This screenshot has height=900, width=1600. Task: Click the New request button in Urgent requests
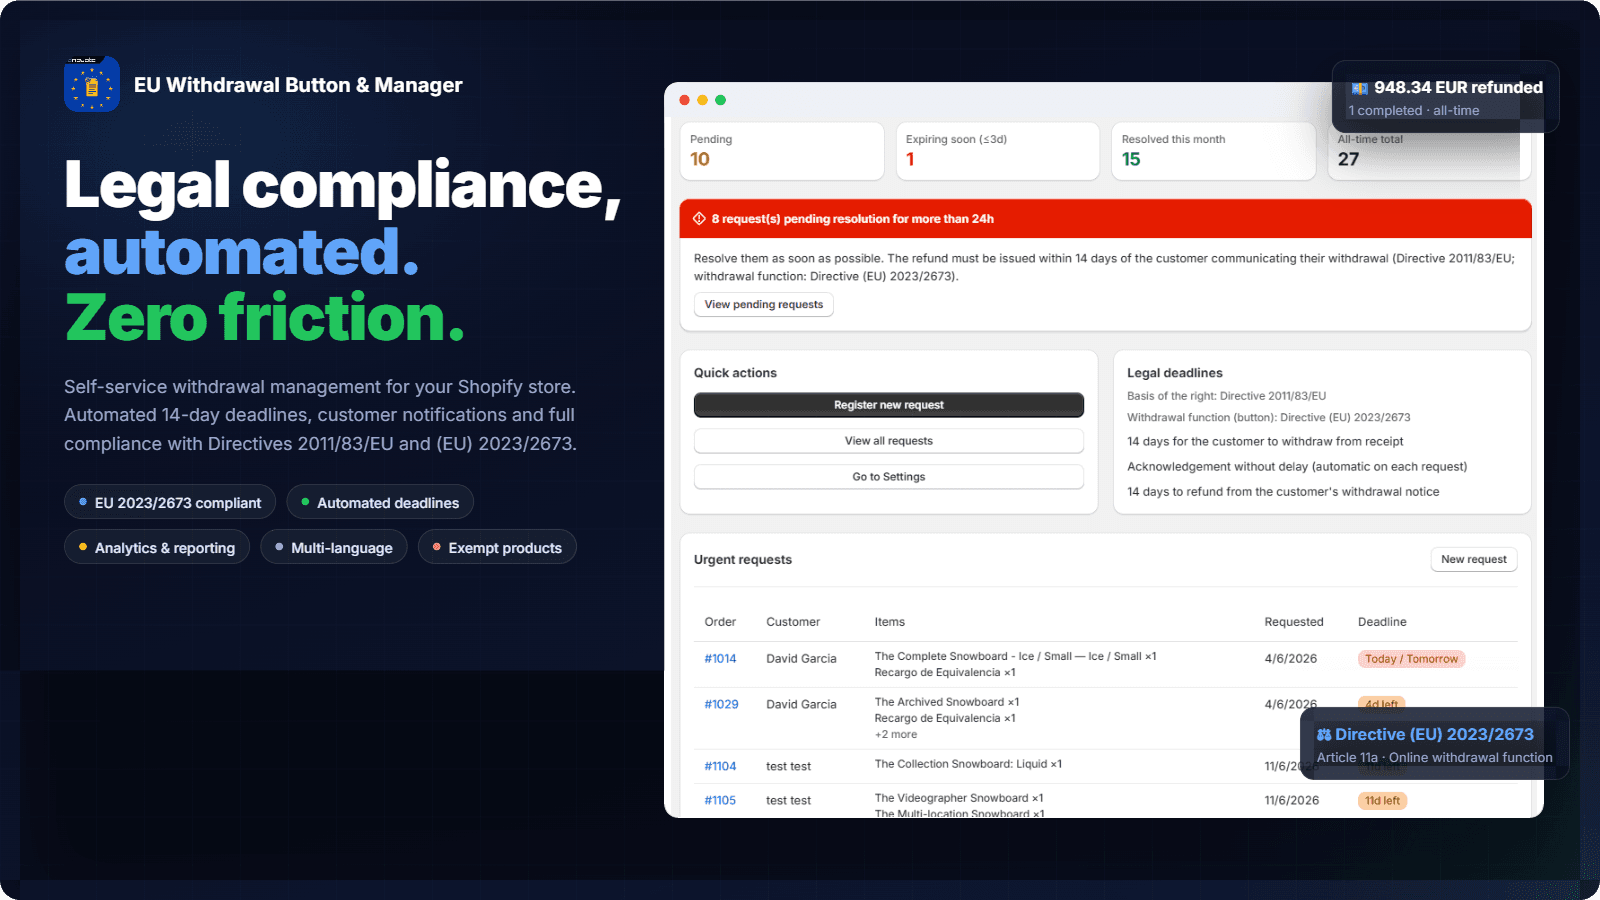point(1474,560)
